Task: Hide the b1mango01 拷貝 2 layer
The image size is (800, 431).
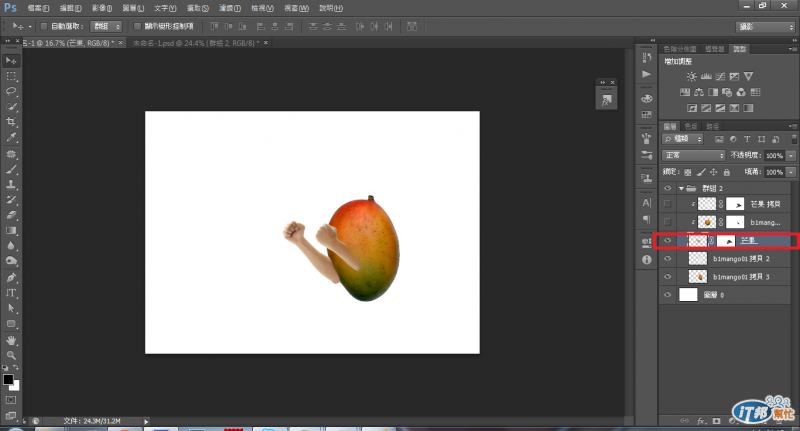Action: tap(667, 259)
